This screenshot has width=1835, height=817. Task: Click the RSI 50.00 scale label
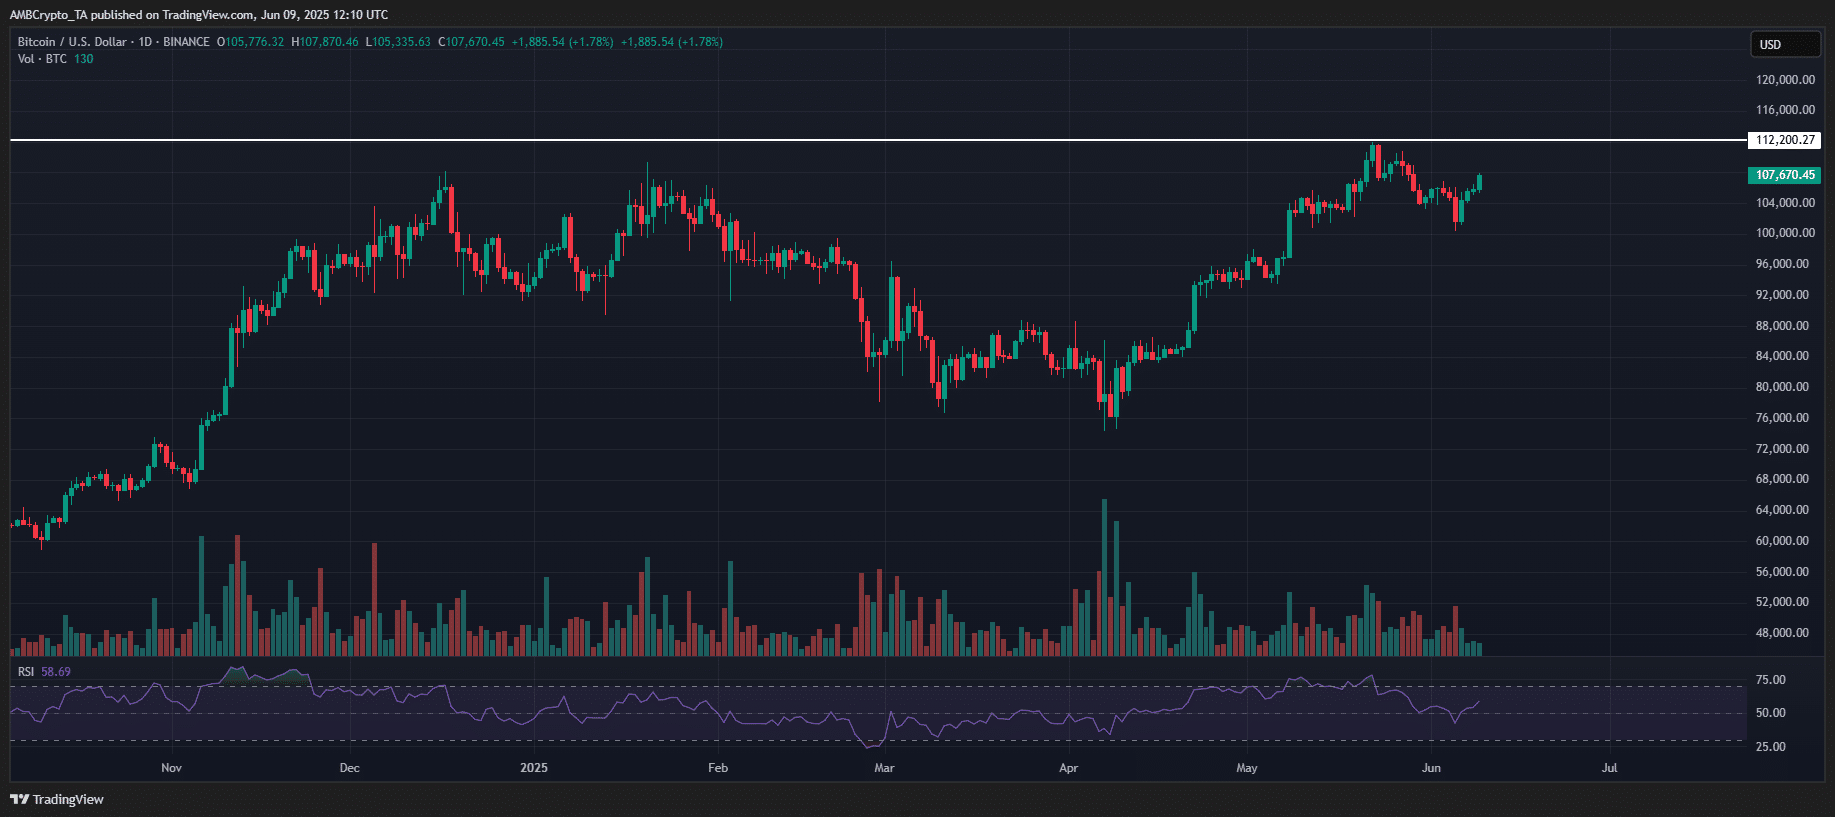(x=1770, y=713)
